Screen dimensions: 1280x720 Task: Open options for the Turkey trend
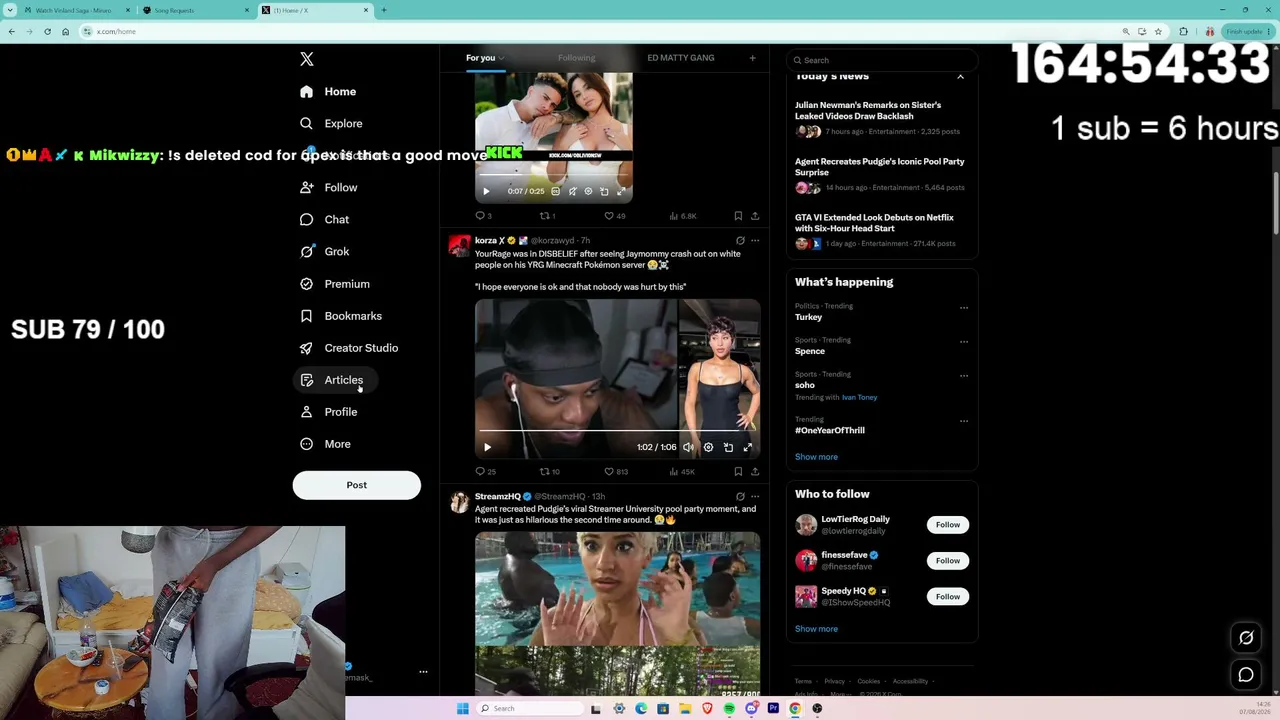pyautogui.click(x=964, y=308)
